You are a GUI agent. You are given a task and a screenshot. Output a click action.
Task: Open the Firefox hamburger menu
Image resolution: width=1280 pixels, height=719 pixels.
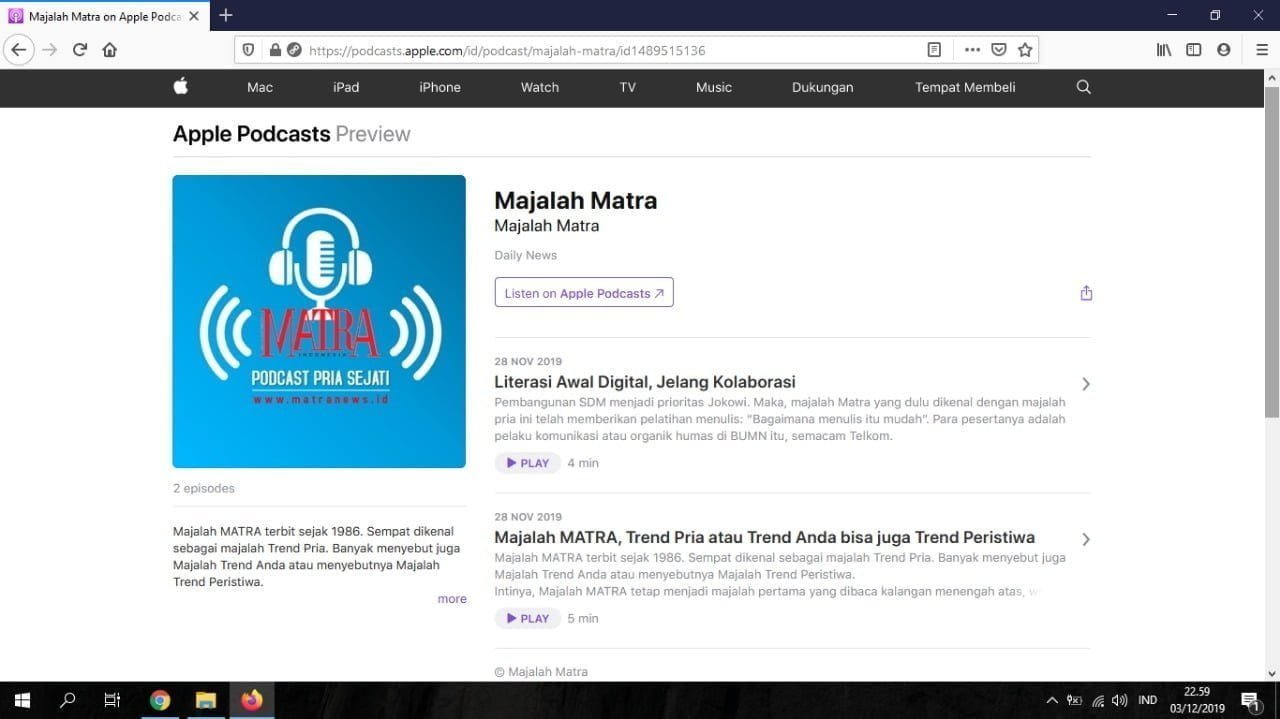click(1261, 50)
